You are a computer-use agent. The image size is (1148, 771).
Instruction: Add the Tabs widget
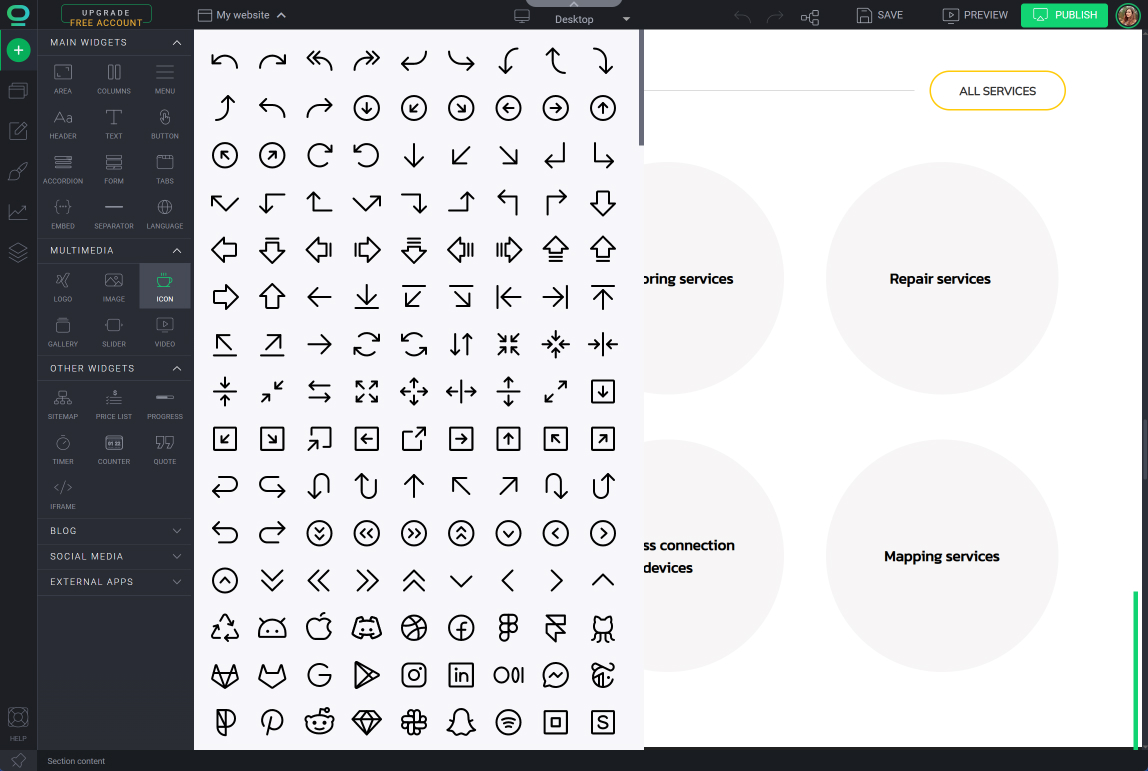pos(165,169)
